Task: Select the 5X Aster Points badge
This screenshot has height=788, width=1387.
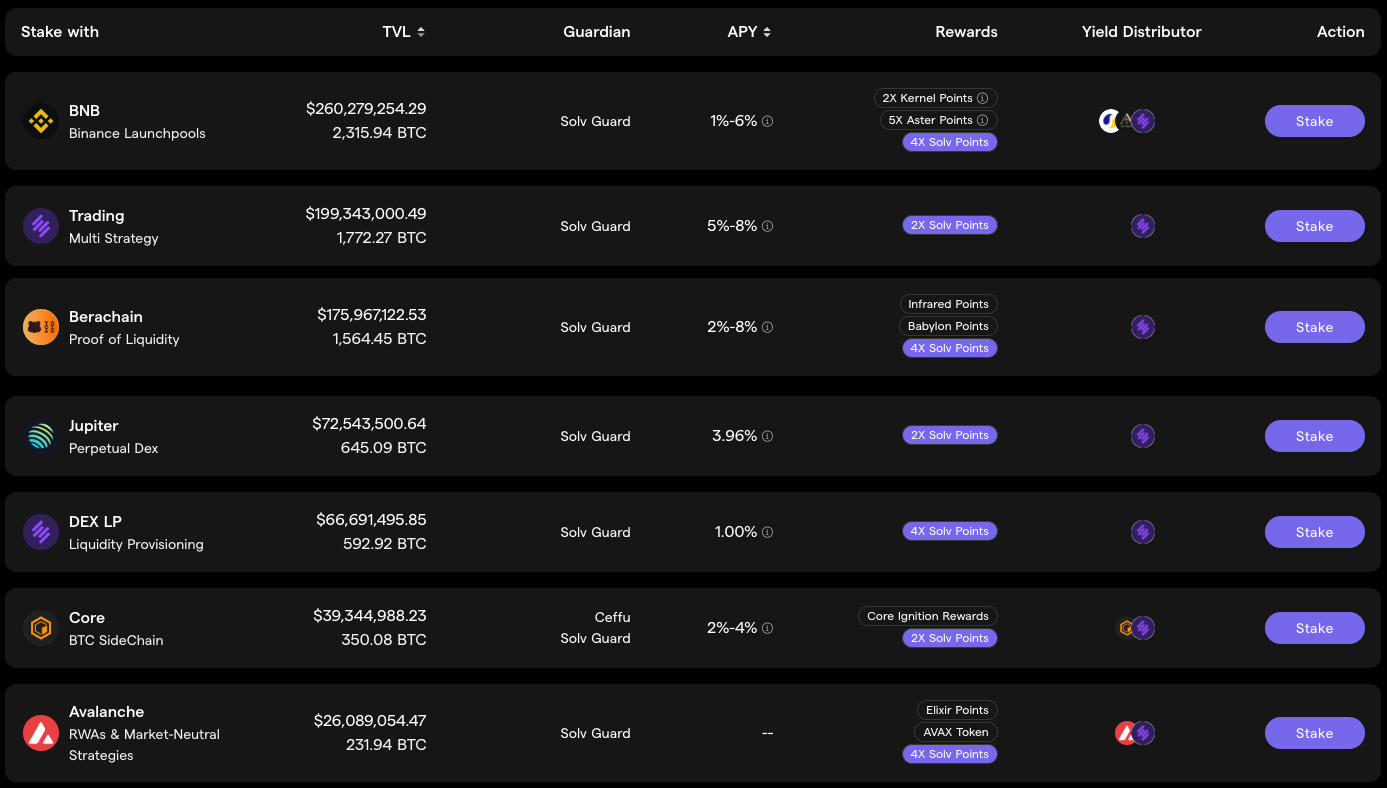Action: [x=932, y=119]
